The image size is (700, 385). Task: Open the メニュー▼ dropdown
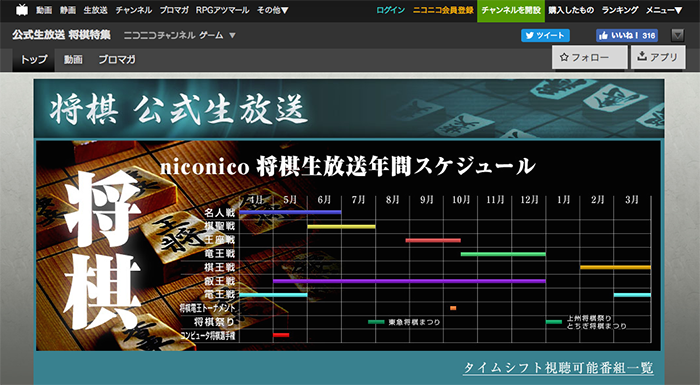[x=664, y=10]
